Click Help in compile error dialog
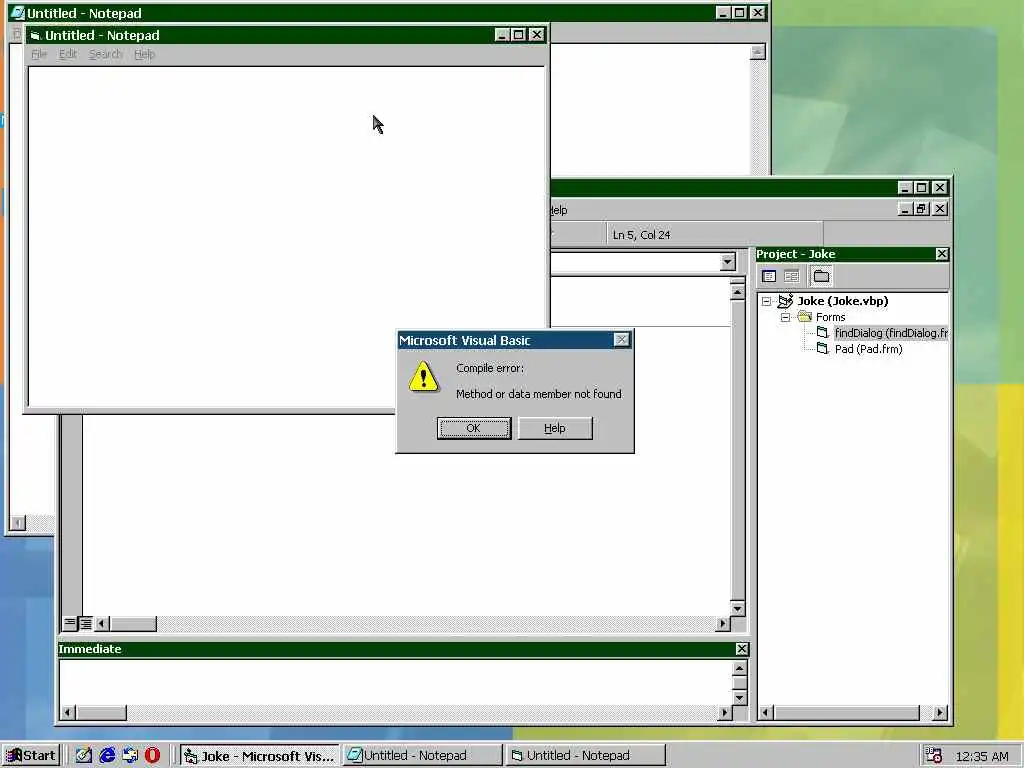Image resolution: width=1024 pixels, height=768 pixels. pos(555,428)
